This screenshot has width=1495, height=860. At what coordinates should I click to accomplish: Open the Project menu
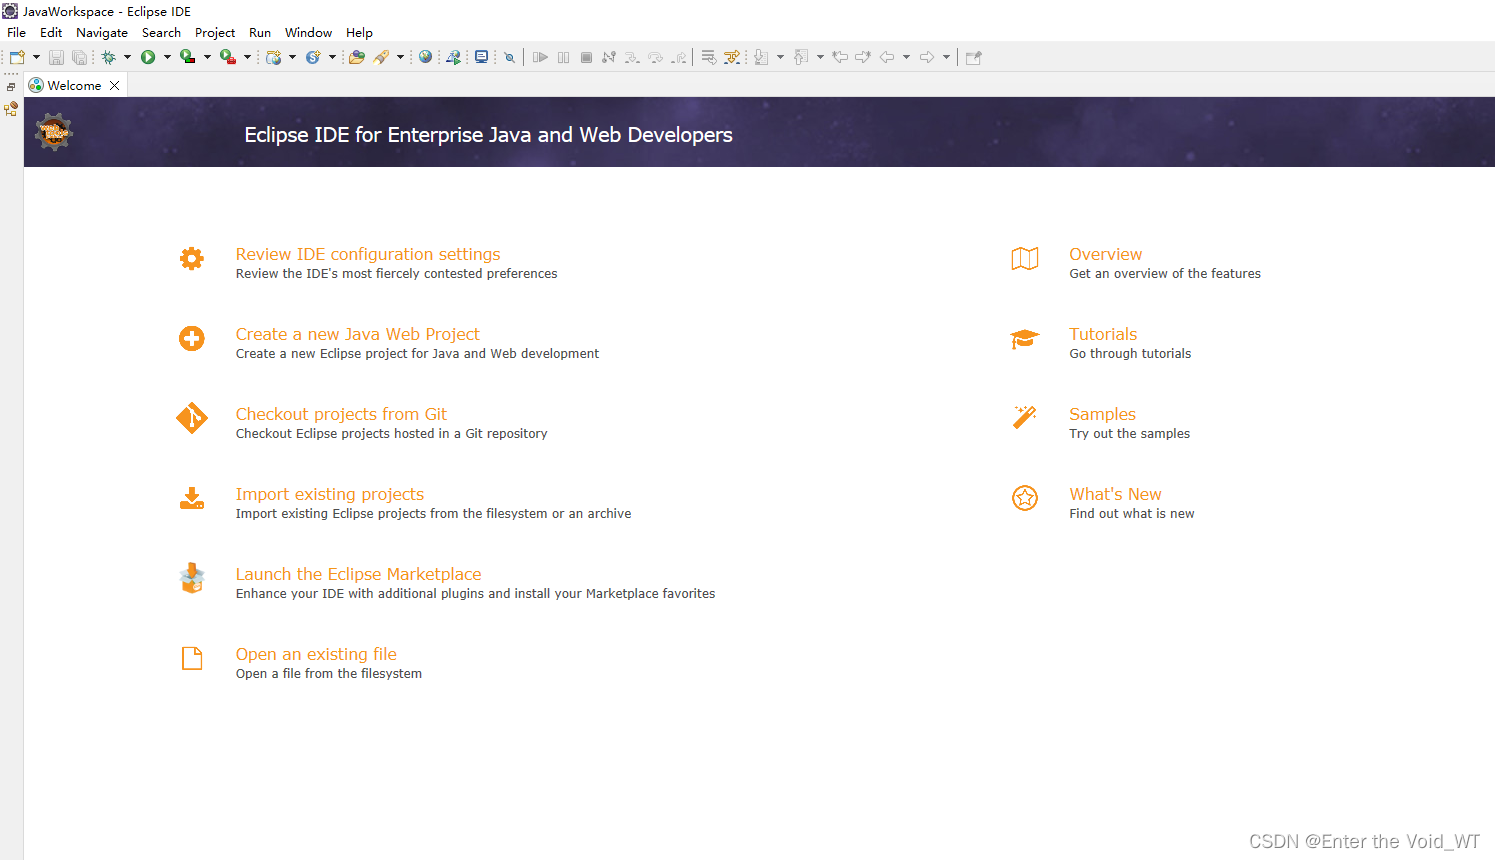point(215,32)
